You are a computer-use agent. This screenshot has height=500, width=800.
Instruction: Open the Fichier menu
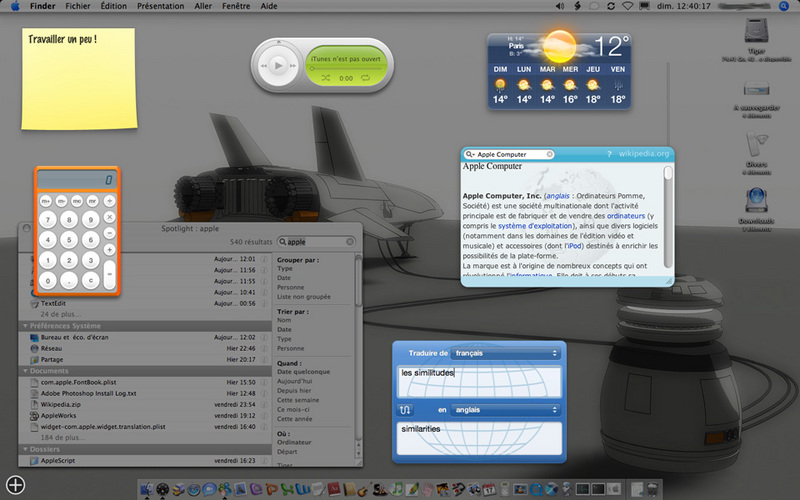pyautogui.click(x=78, y=6)
